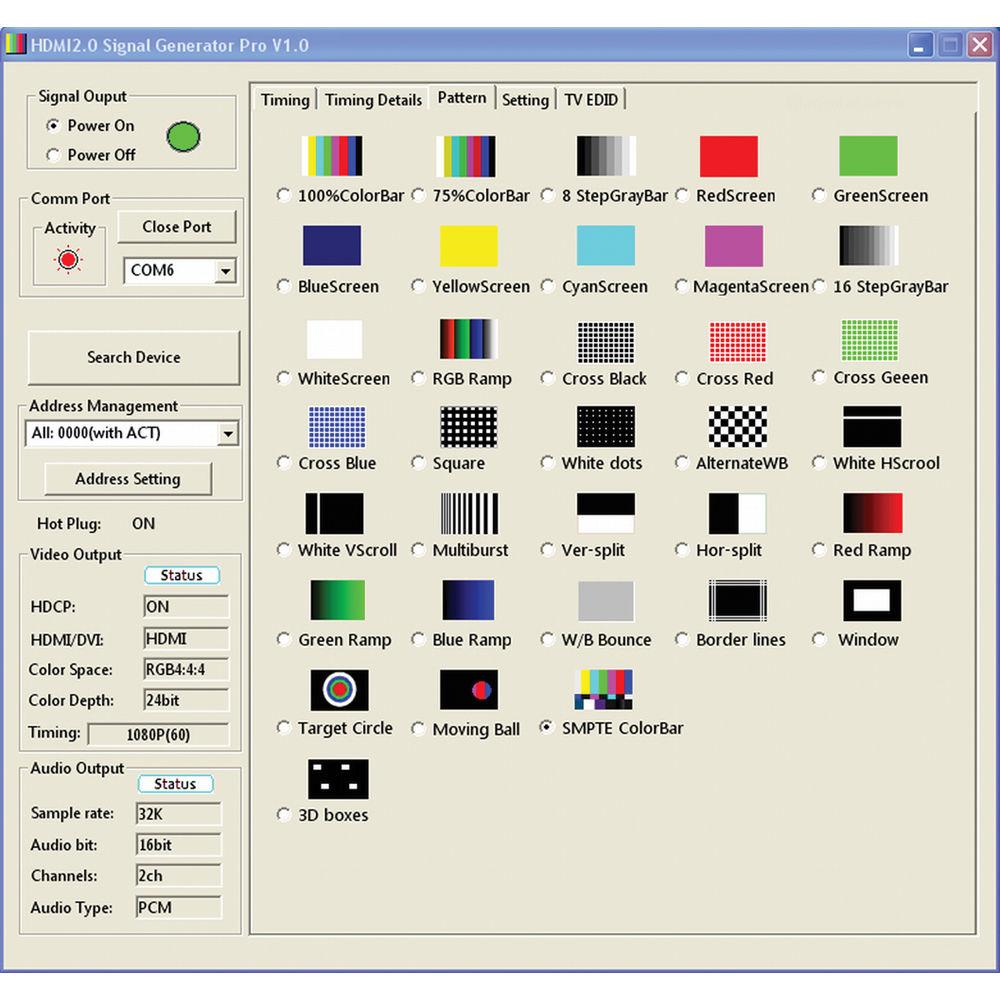Click the Video Output Status button
Screen dimensions: 1000x1000
click(x=181, y=576)
